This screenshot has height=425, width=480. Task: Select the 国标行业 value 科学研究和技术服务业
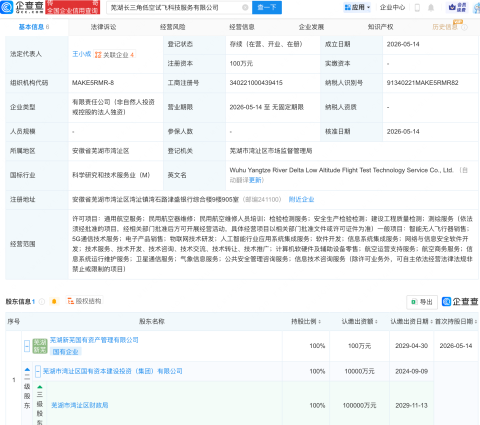(111, 175)
